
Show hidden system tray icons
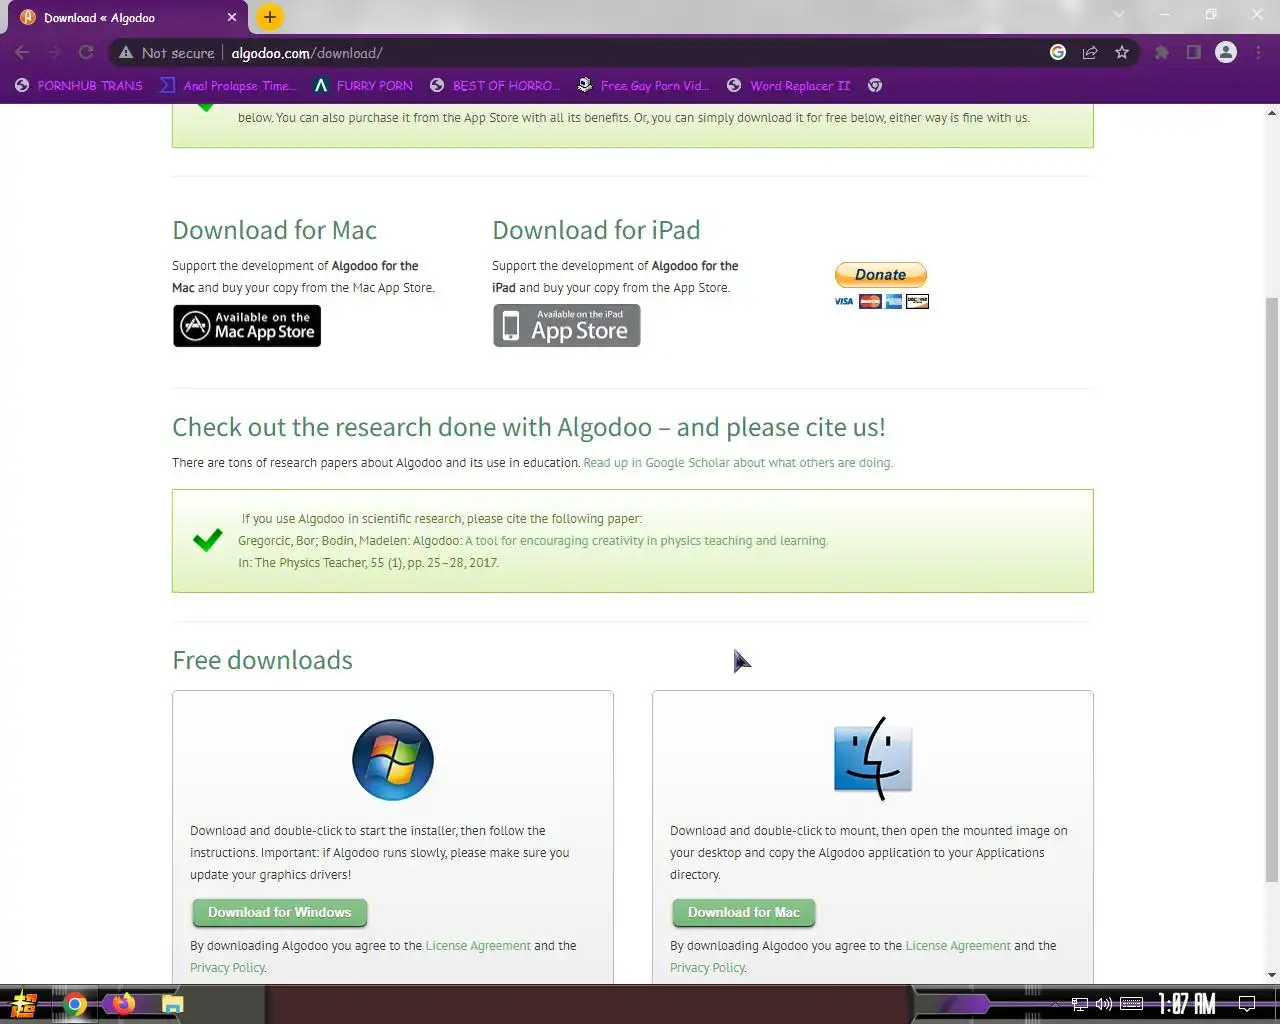pyautogui.click(x=1054, y=1004)
